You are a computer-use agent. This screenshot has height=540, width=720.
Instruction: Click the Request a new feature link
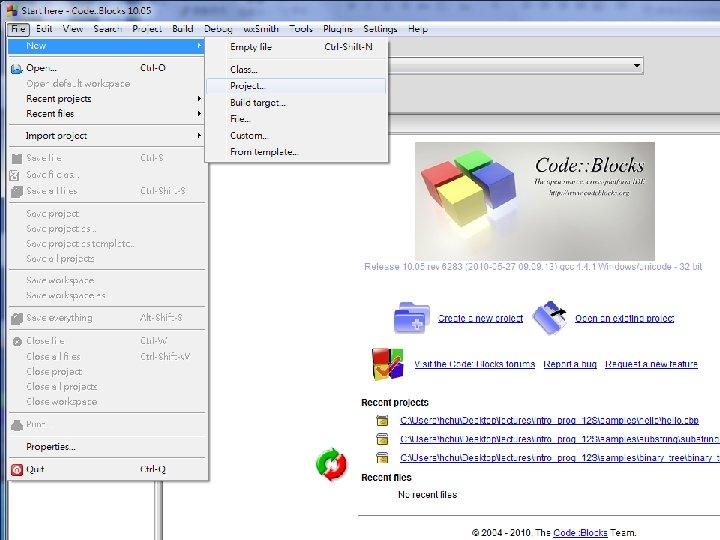tap(651, 364)
